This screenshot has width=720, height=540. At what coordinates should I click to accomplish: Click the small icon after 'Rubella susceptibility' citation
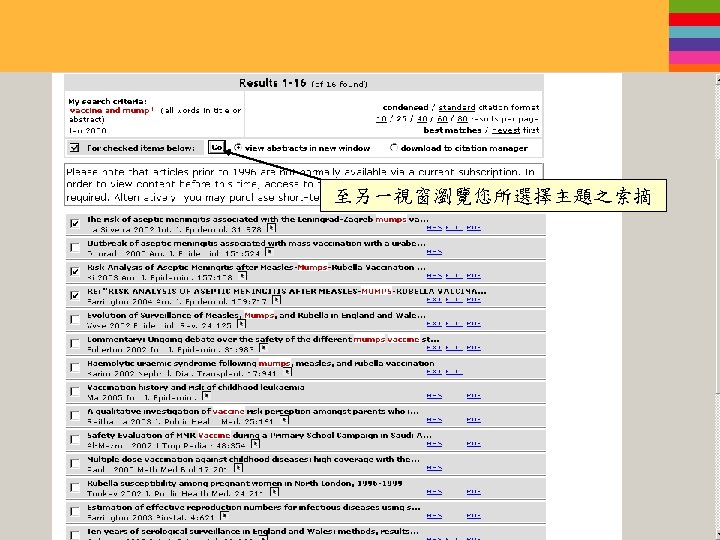coord(274,492)
